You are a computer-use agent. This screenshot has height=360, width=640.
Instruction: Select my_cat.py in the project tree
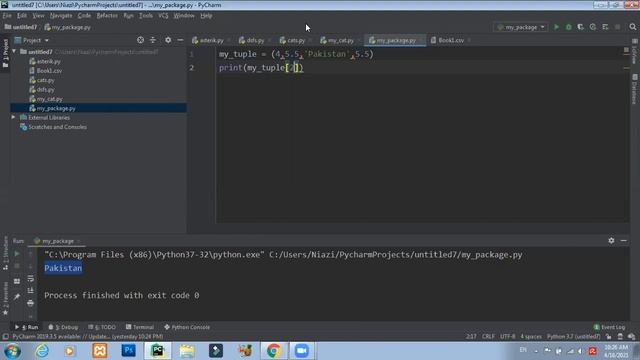[x=49, y=99]
